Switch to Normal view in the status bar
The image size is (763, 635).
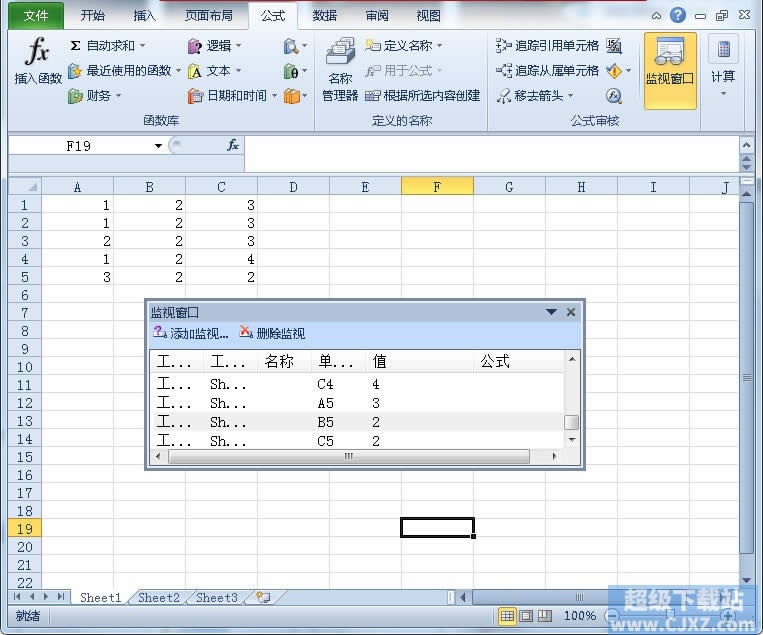click(507, 616)
